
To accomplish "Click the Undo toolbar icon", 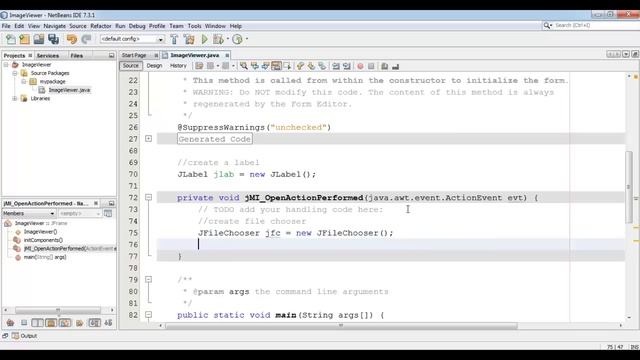I will click(72, 39).
